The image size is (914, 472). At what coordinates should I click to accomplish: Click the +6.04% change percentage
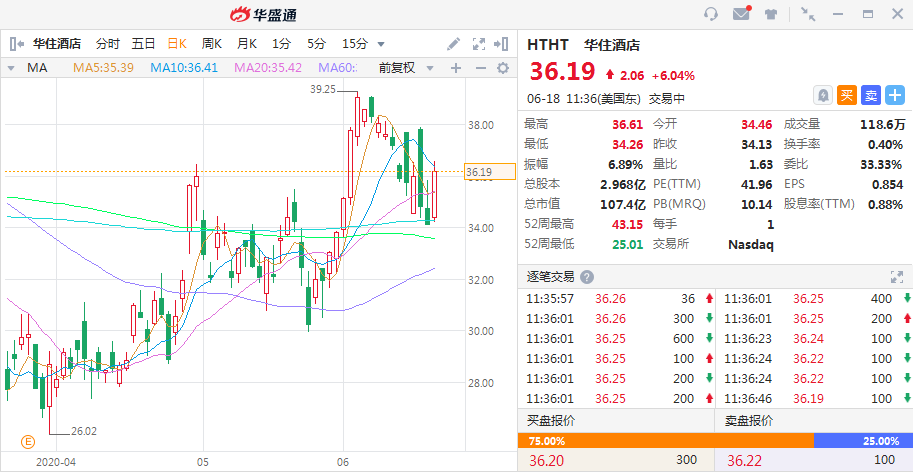[673, 75]
